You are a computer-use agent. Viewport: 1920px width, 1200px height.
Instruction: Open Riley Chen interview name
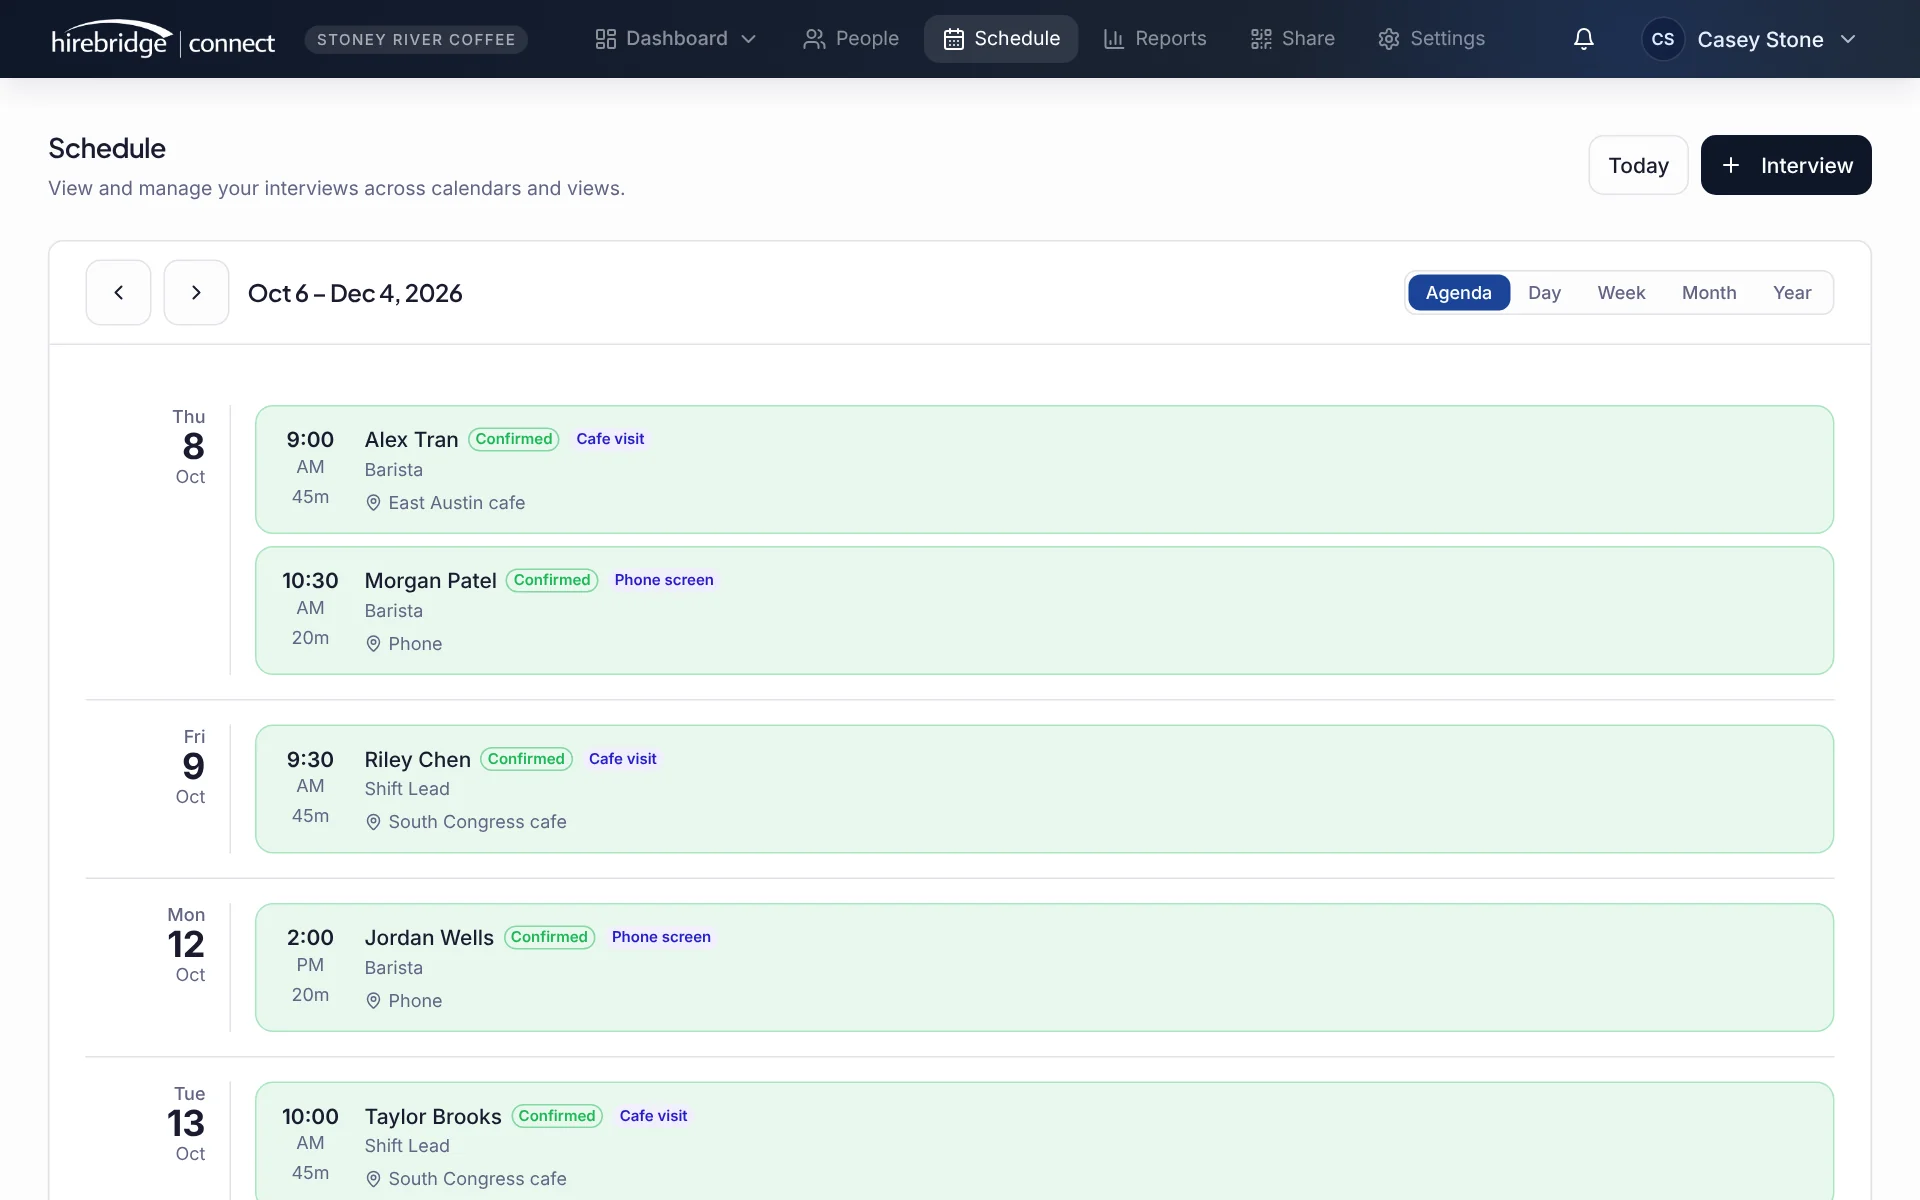click(417, 760)
